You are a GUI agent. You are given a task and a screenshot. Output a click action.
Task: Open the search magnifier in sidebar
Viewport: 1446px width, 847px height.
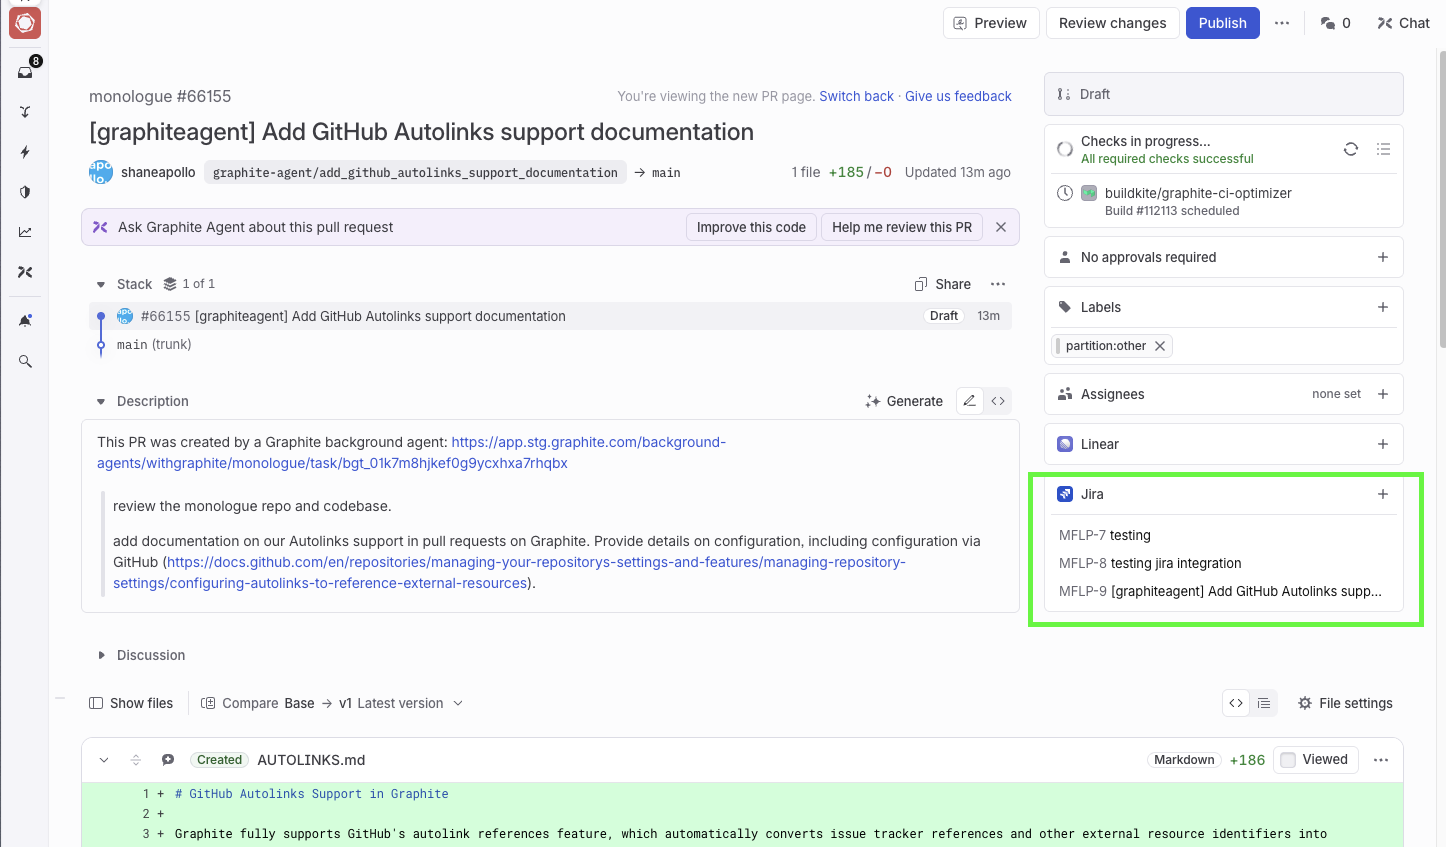point(25,361)
